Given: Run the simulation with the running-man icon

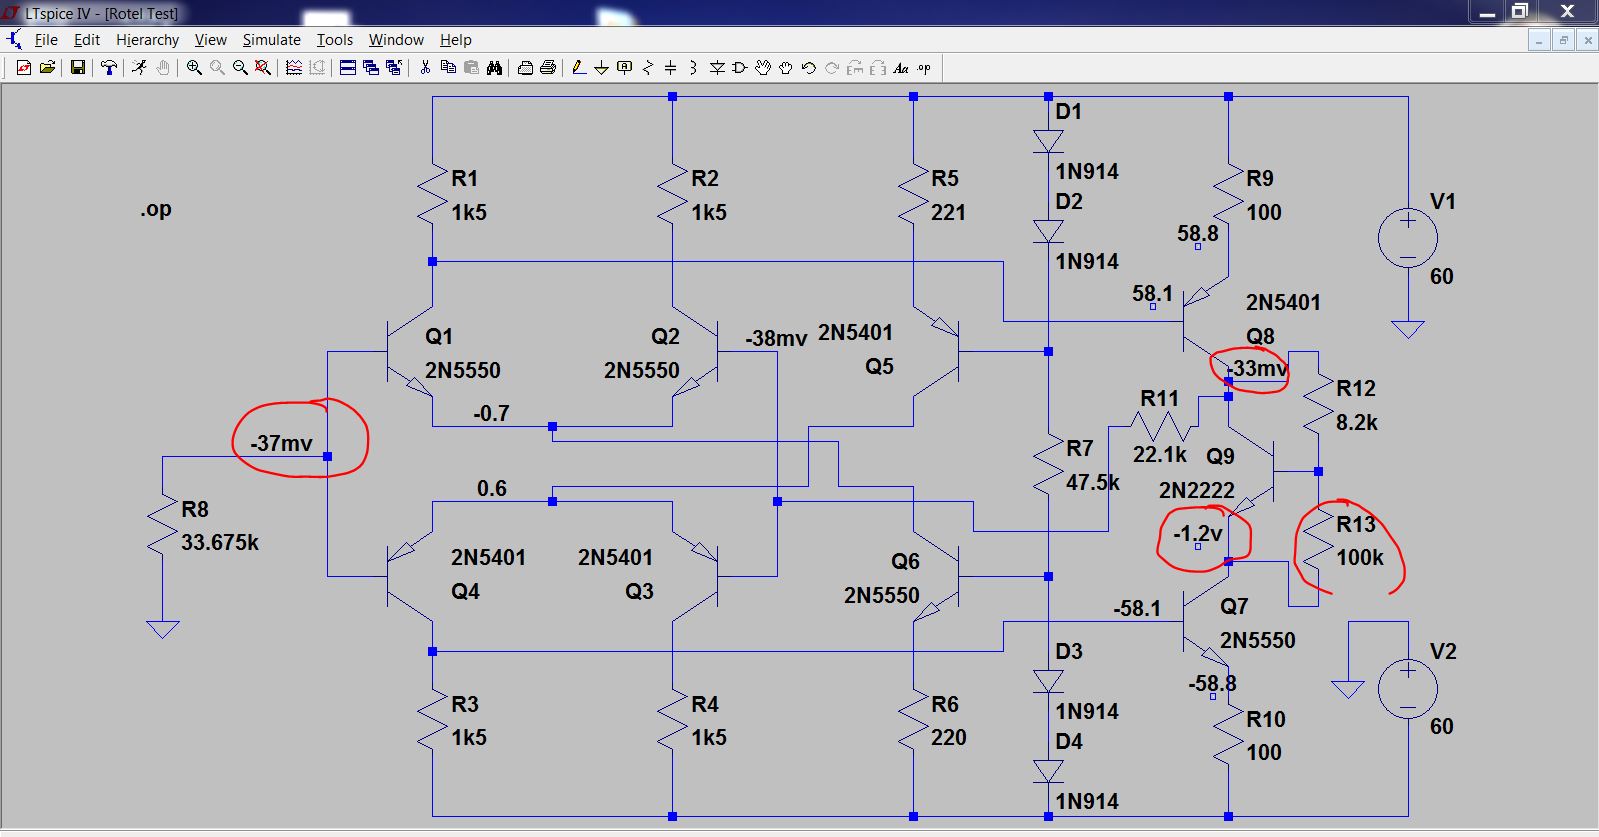Looking at the screenshot, I should point(139,68).
